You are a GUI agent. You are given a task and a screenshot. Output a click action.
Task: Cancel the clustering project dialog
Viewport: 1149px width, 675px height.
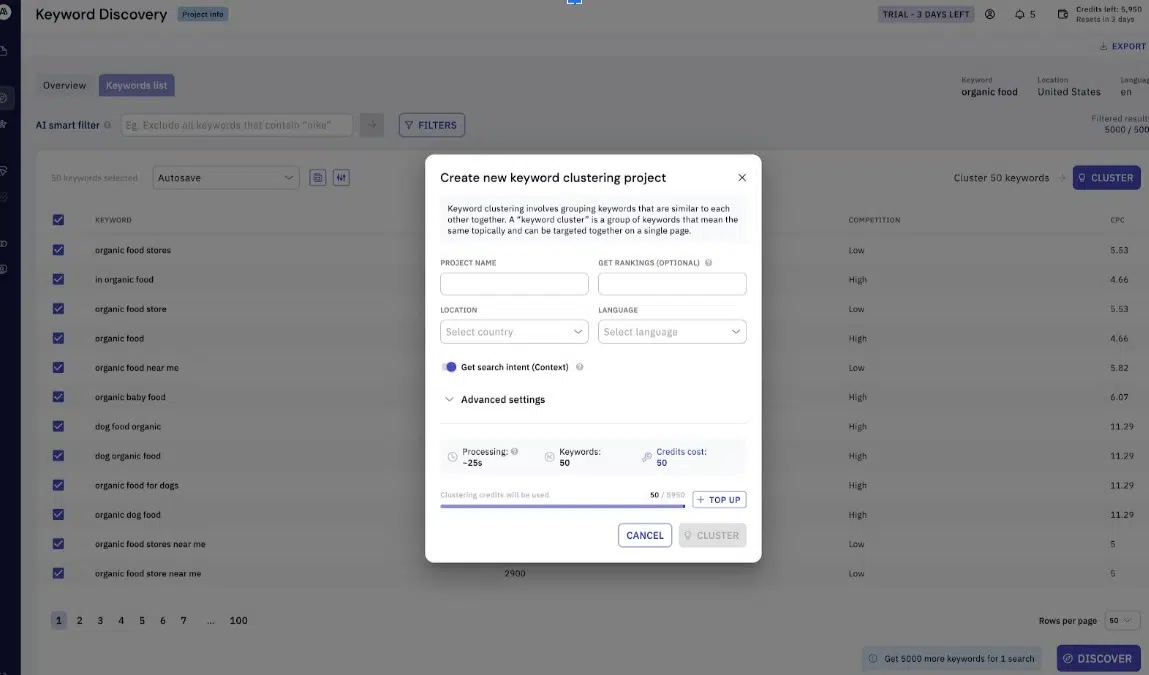(644, 535)
